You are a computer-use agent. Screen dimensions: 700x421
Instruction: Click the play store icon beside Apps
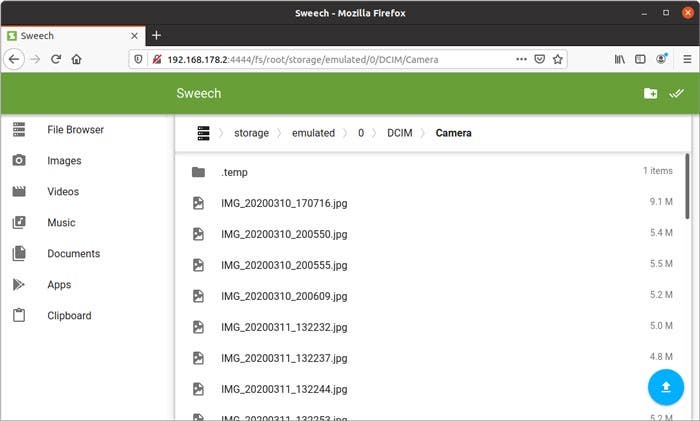[x=19, y=284]
